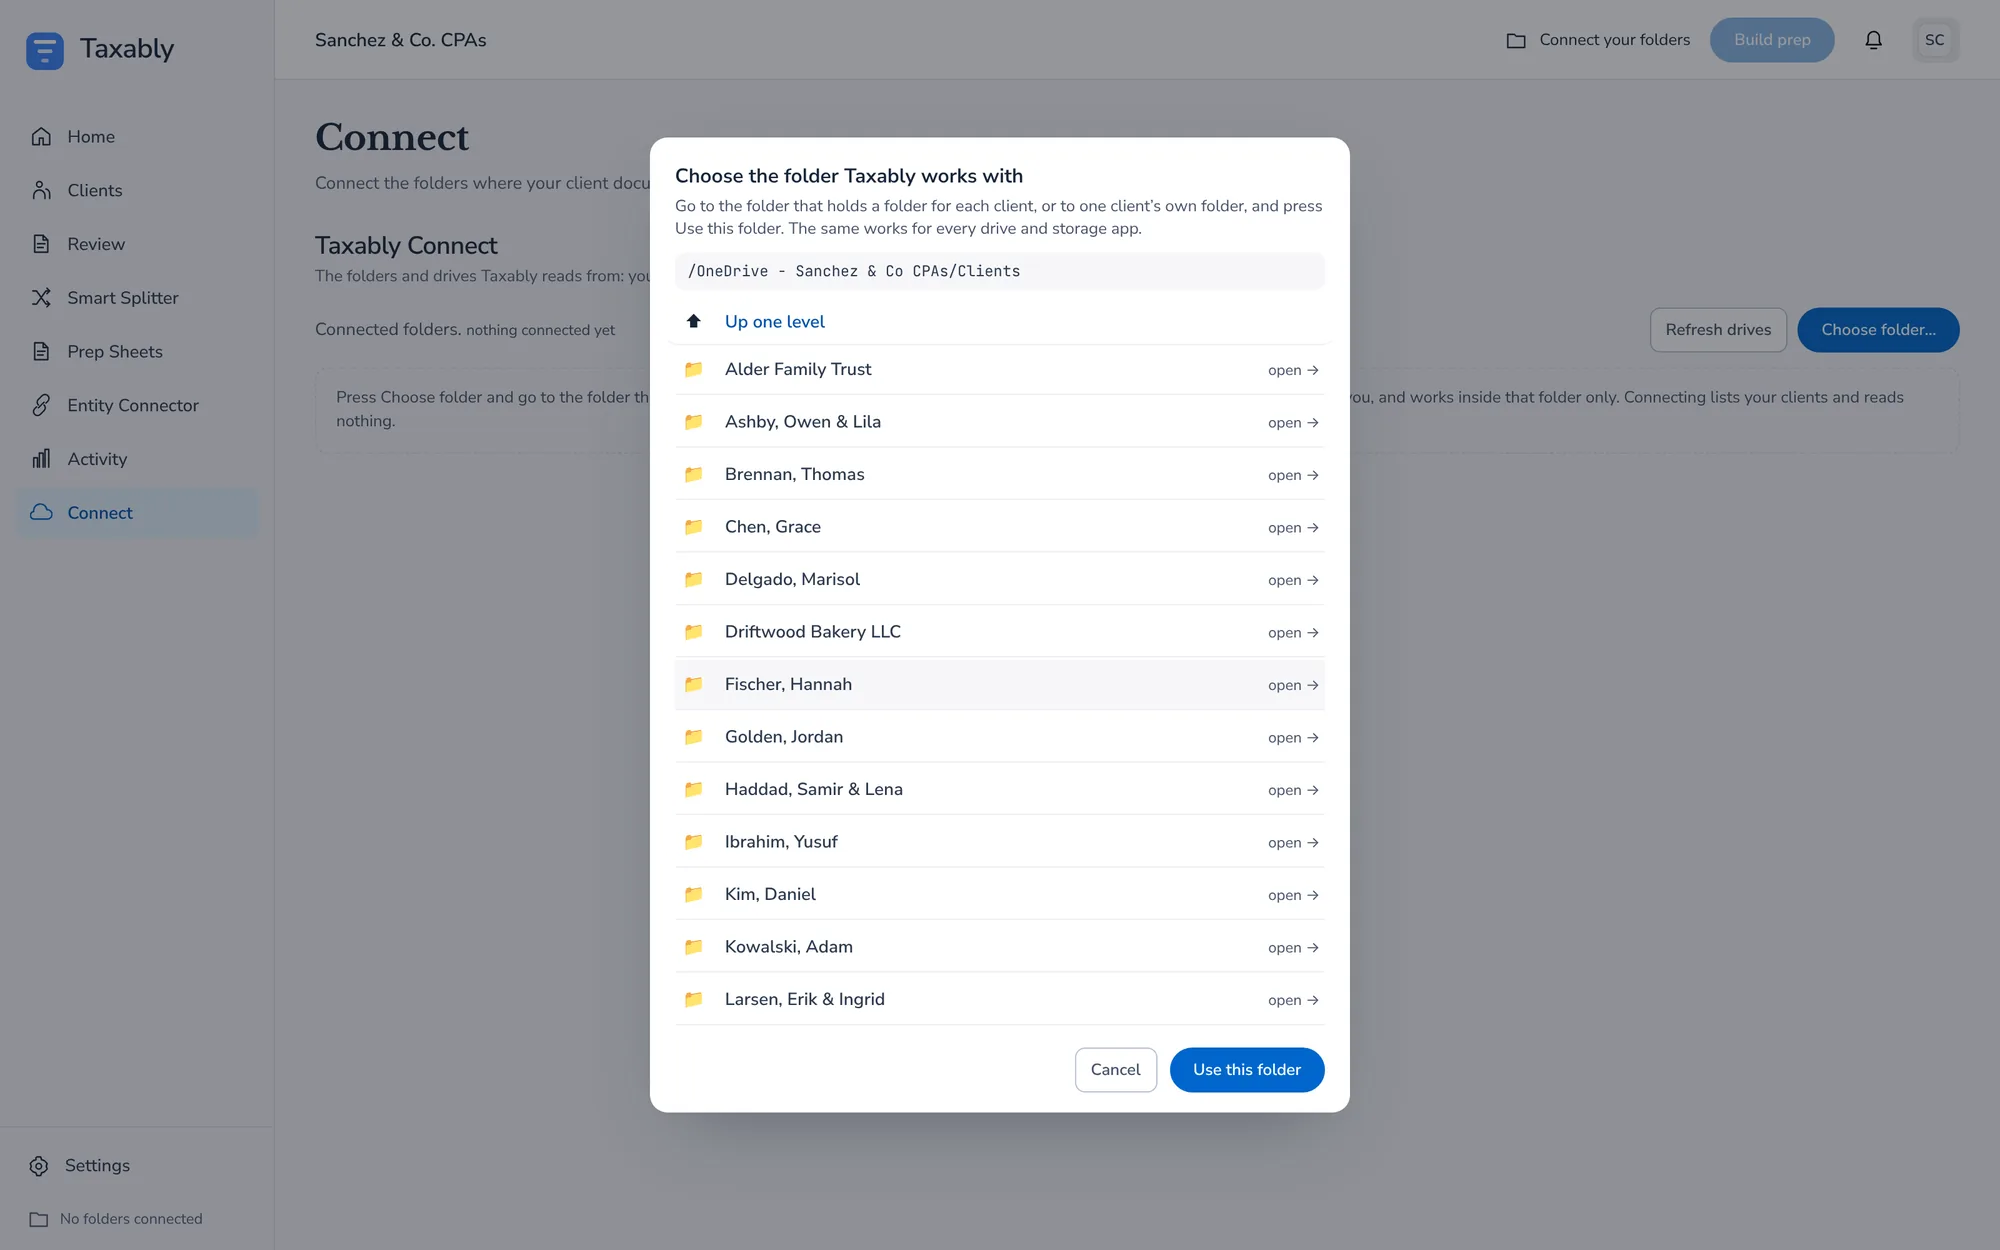Click the Refresh drives button

[1718, 330]
